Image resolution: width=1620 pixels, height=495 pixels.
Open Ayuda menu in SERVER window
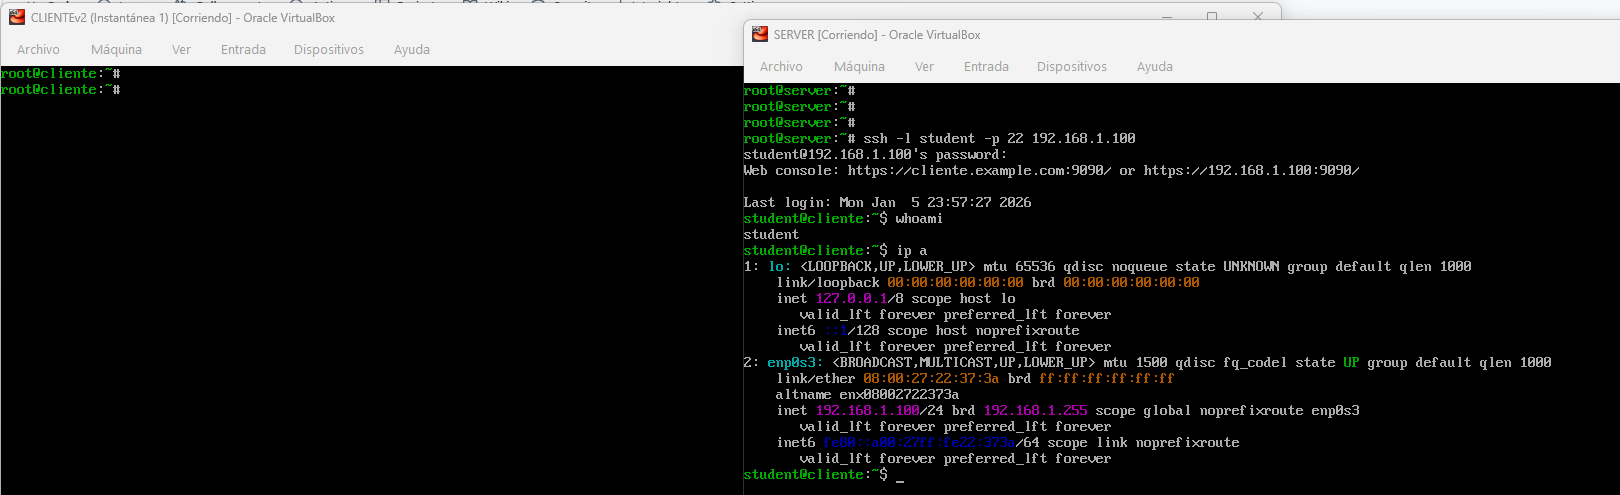(x=1155, y=66)
